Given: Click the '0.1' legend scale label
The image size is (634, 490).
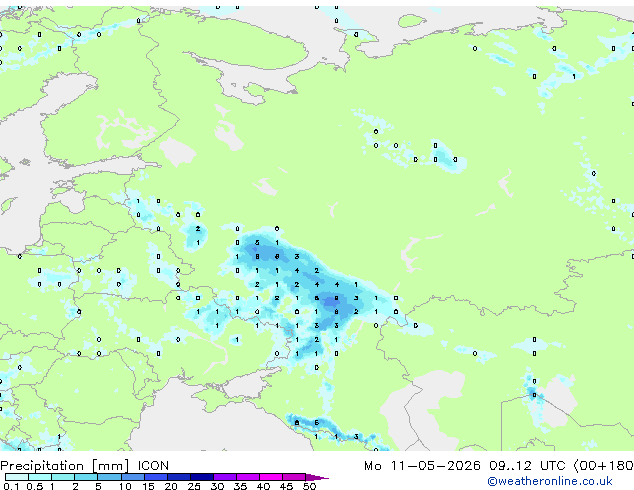Looking at the screenshot, I should tap(11, 486).
